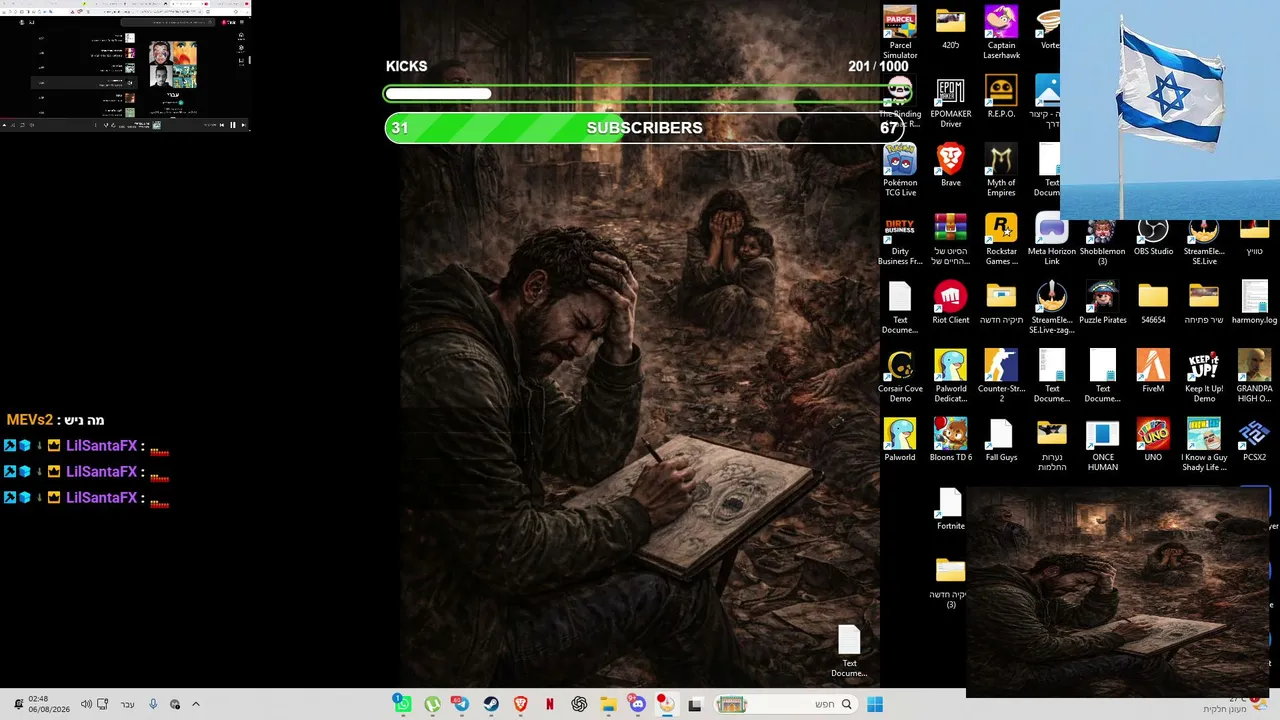Pause playback in the small browser window
The image size is (1280, 720).
tap(233, 125)
